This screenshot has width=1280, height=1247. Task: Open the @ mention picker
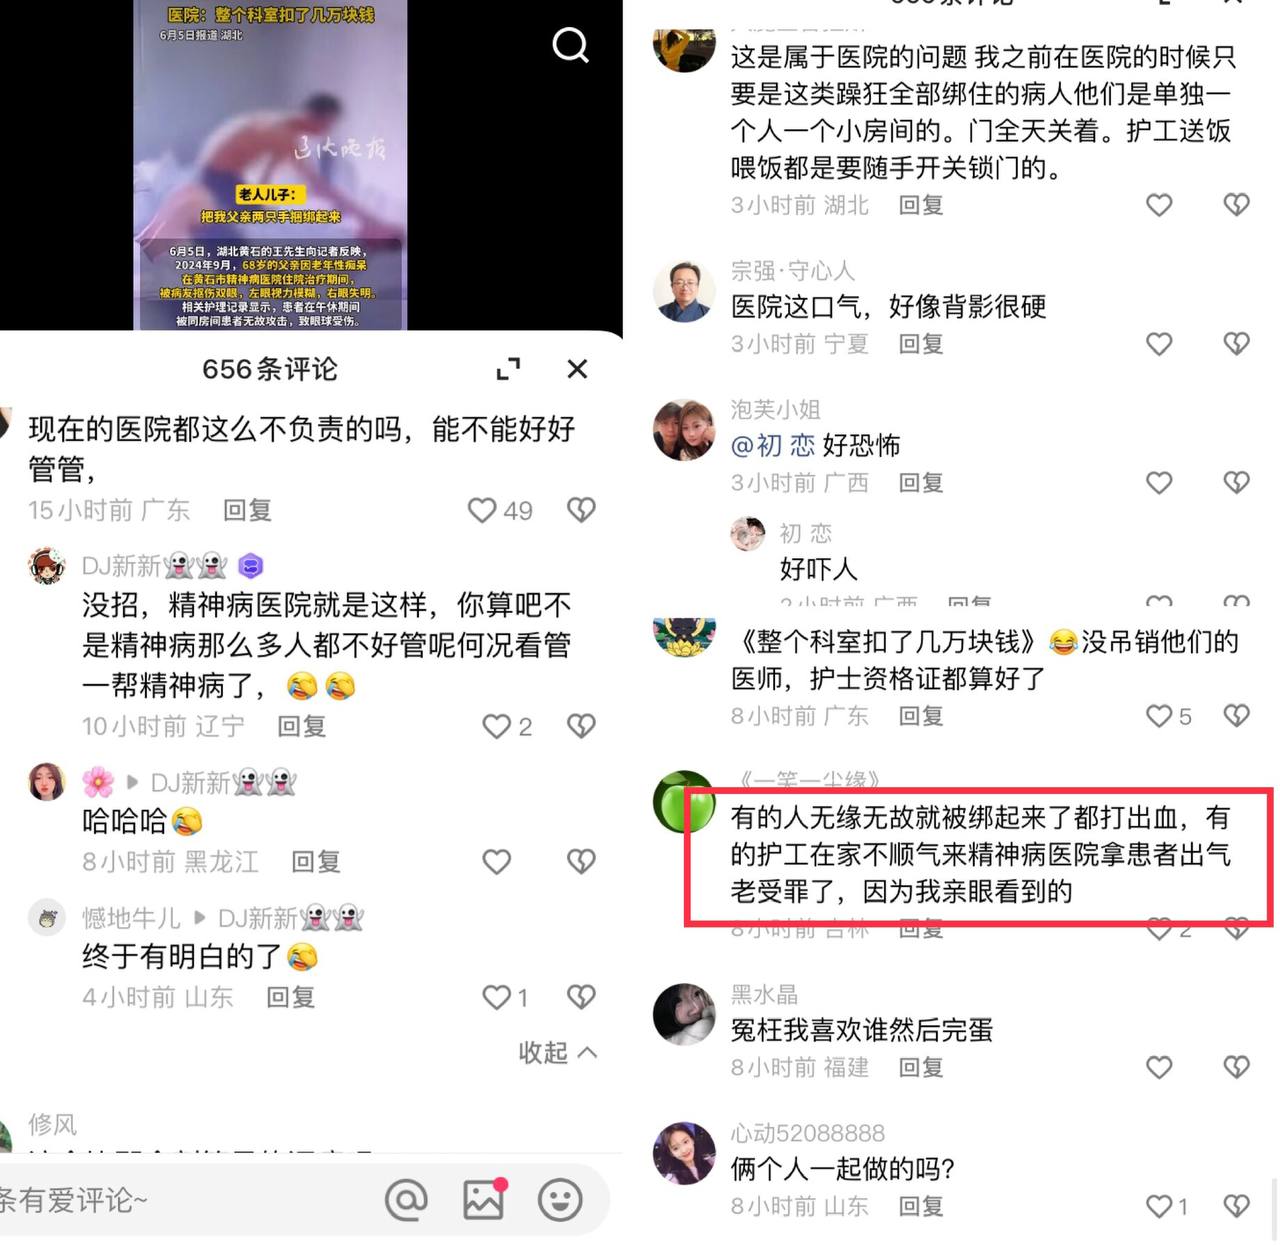[406, 1199]
